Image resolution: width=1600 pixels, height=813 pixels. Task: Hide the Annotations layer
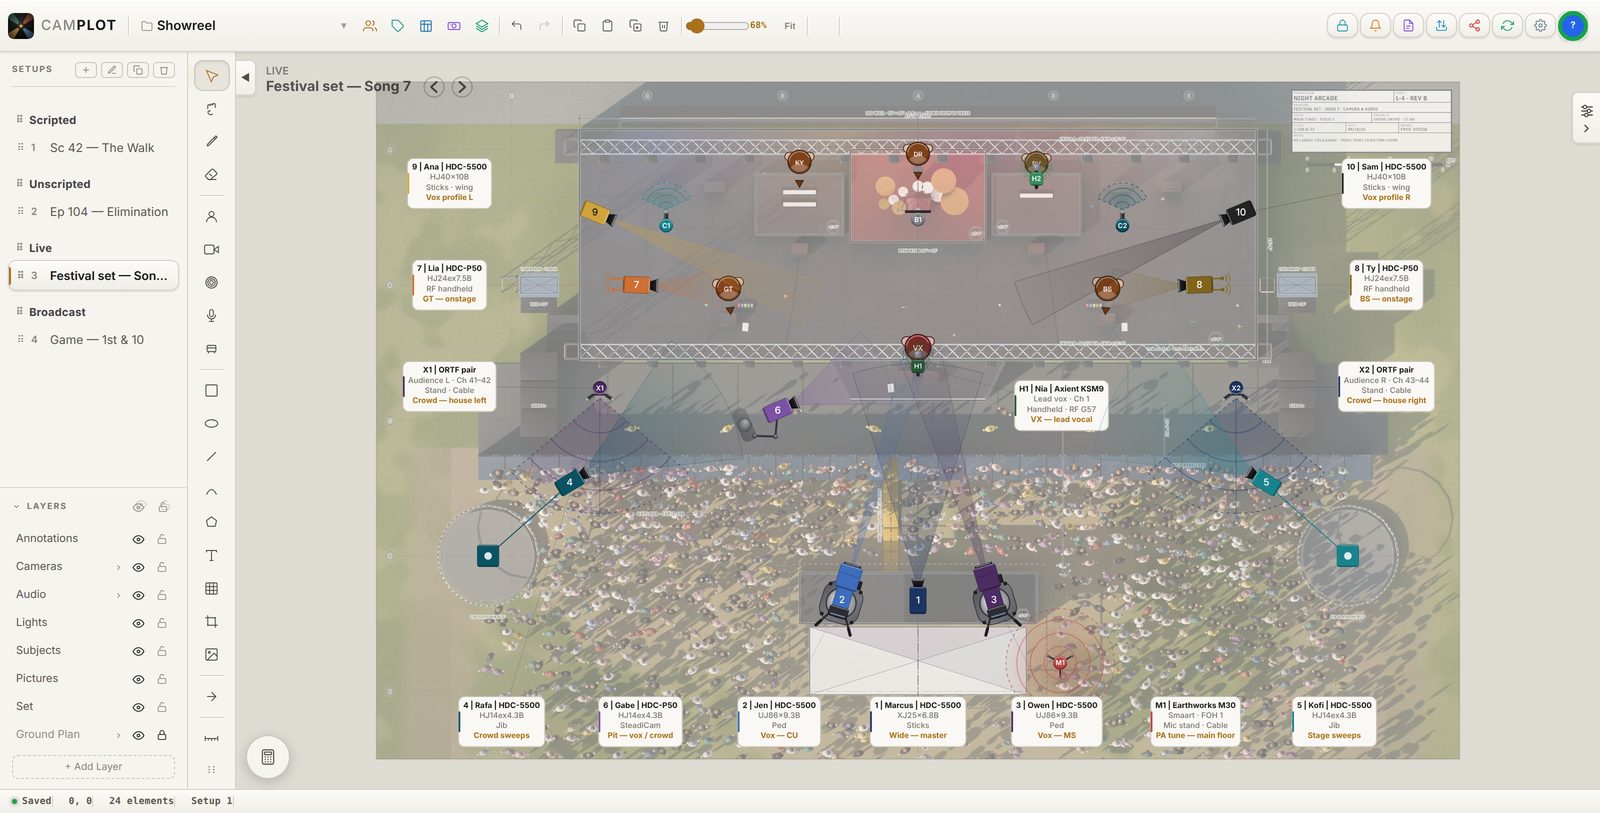[139, 539]
